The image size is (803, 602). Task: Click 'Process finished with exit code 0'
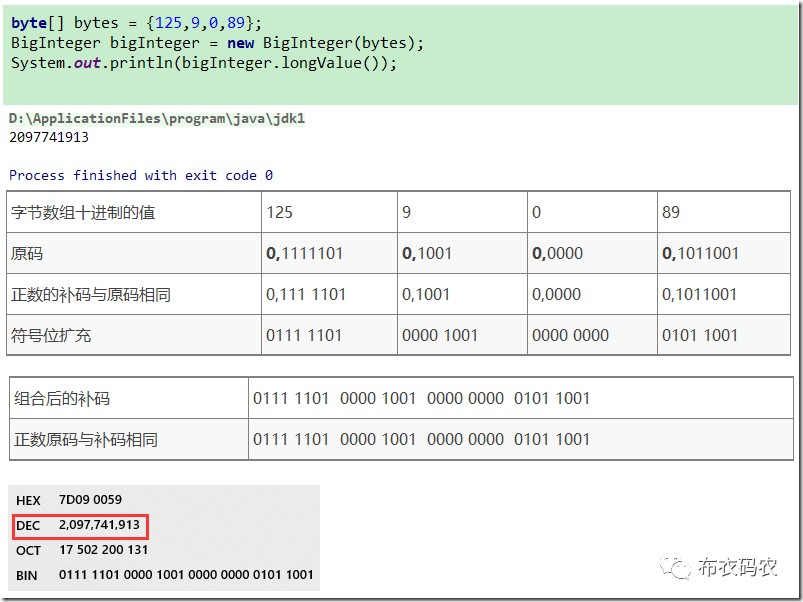click(x=141, y=176)
